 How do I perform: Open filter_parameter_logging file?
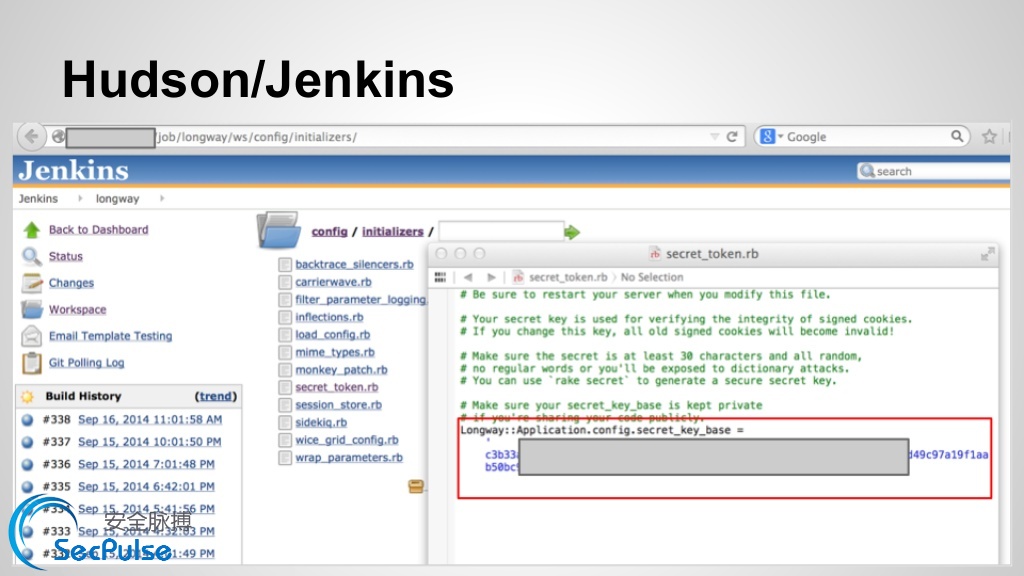tap(360, 300)
